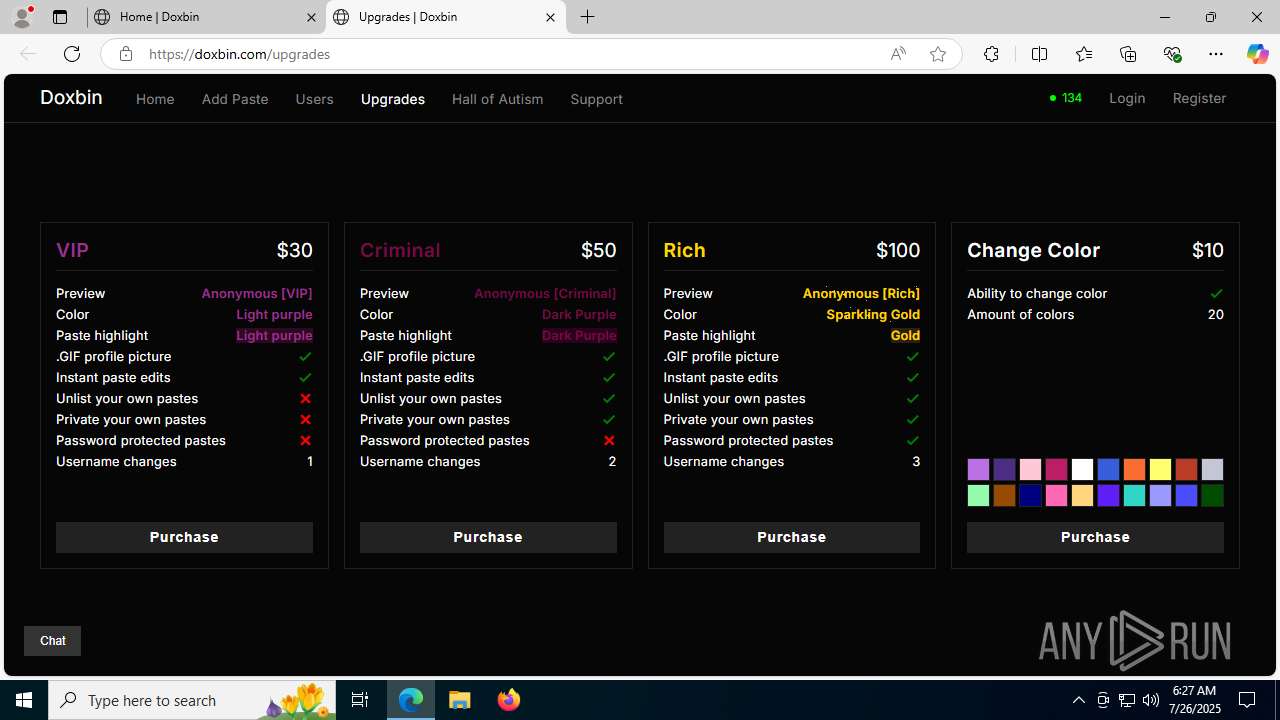Image resolution: width=1280 pixels, height=720 pixels.
Task: Click Purchase under the VIP plan
Action: pos(184,537)
